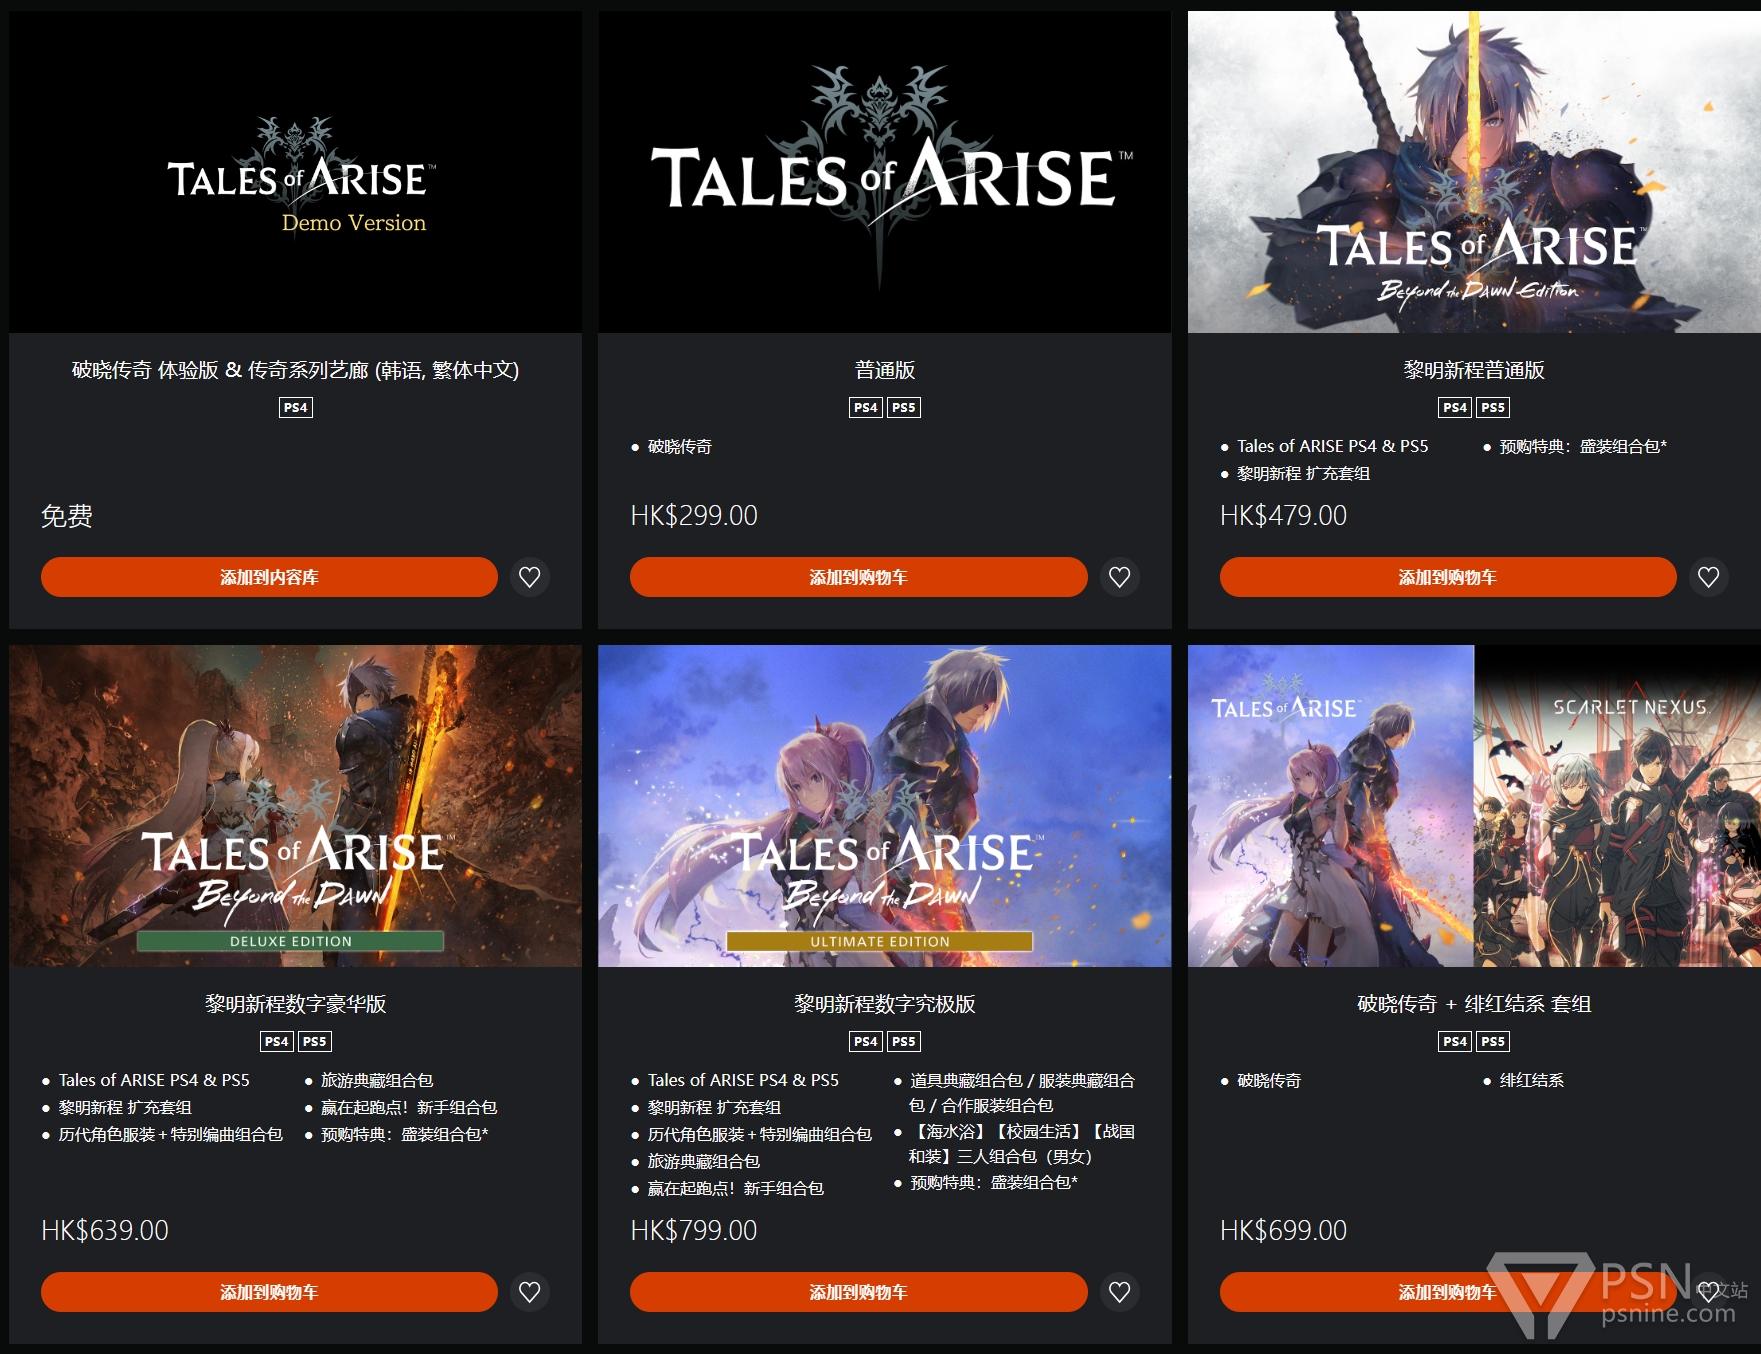Add HK$639.00 deluxe edition to cart

[269, 1292]
